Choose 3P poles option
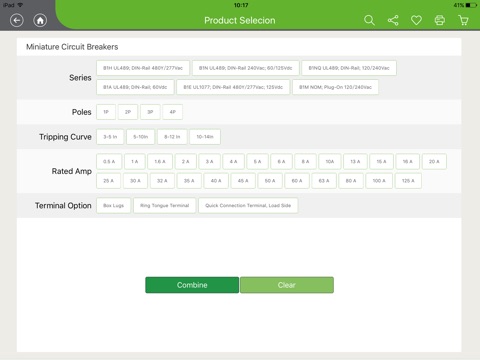Viewport: 480px width, 360px height. [150, 112]
